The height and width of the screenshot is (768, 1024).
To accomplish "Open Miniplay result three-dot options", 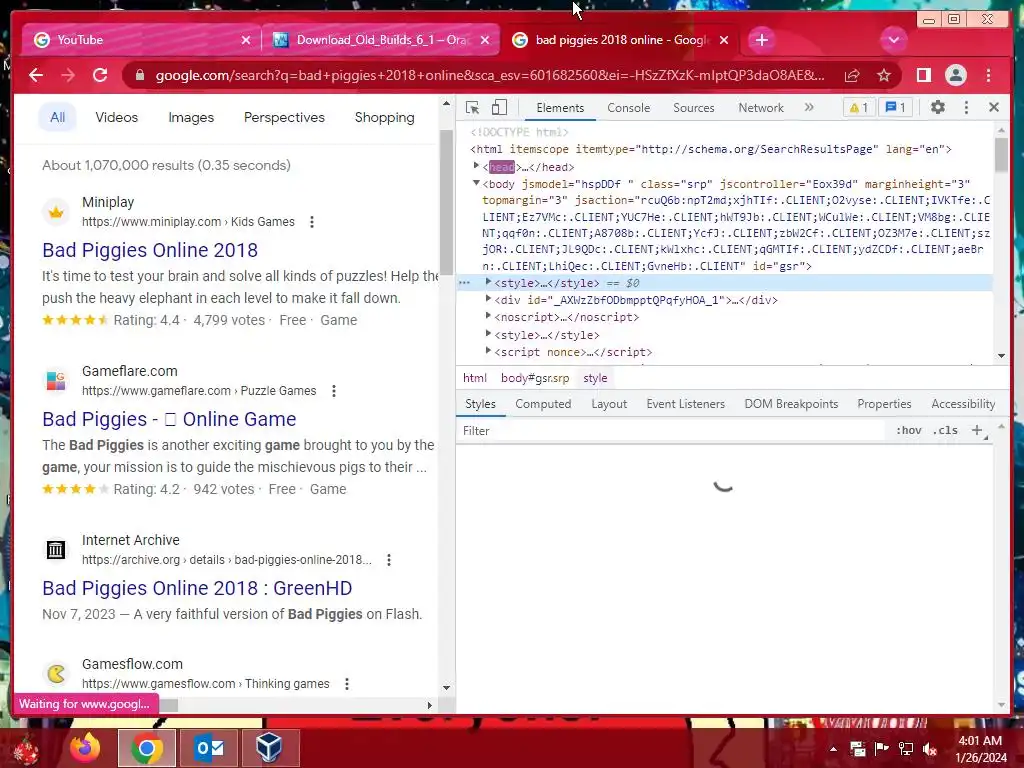I will (x=312, y=222).
